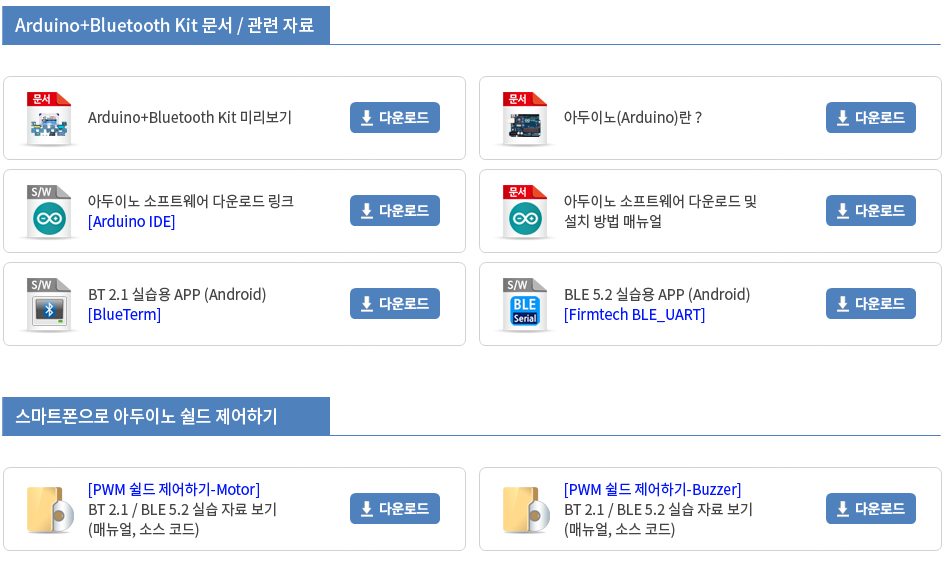Download the PWM Buzzer shield materials
Viewport: 945px width, 572px height.
coord(871,509)
